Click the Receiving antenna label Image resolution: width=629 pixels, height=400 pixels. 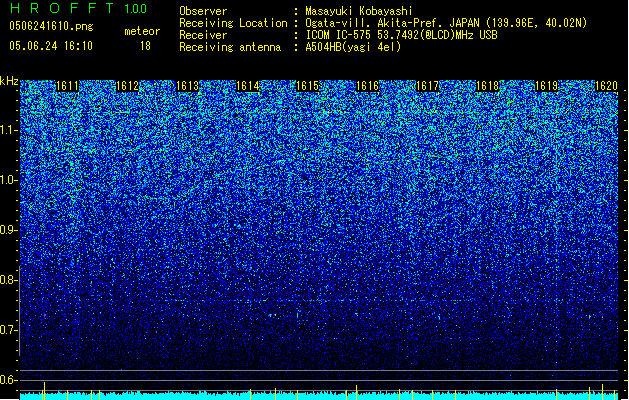pyautogui.click(x=230, y=47)
